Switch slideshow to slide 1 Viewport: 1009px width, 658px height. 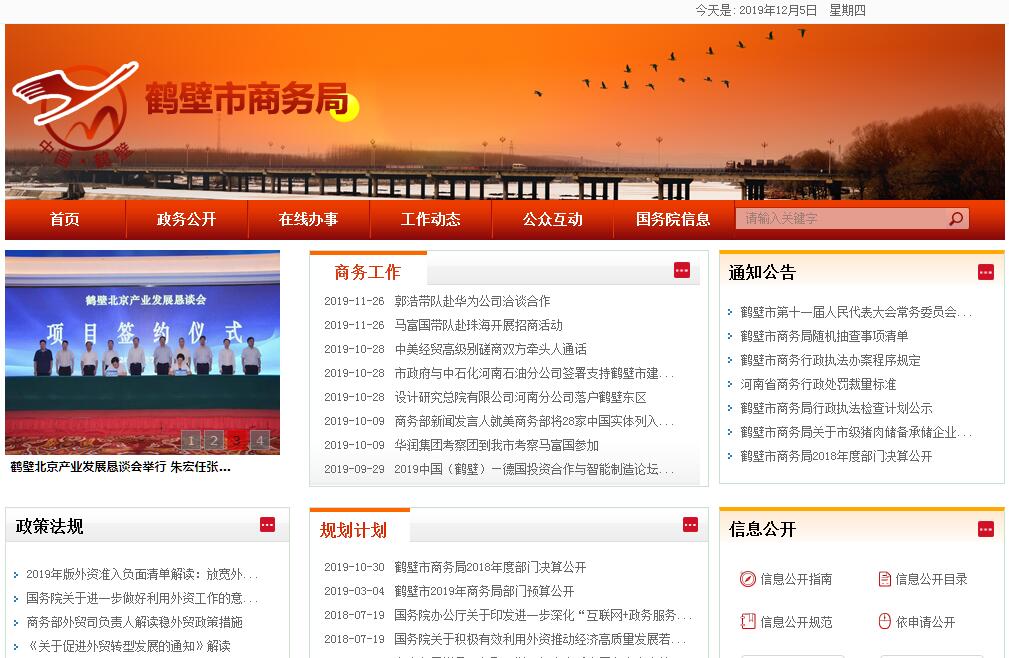click(190, 440)
